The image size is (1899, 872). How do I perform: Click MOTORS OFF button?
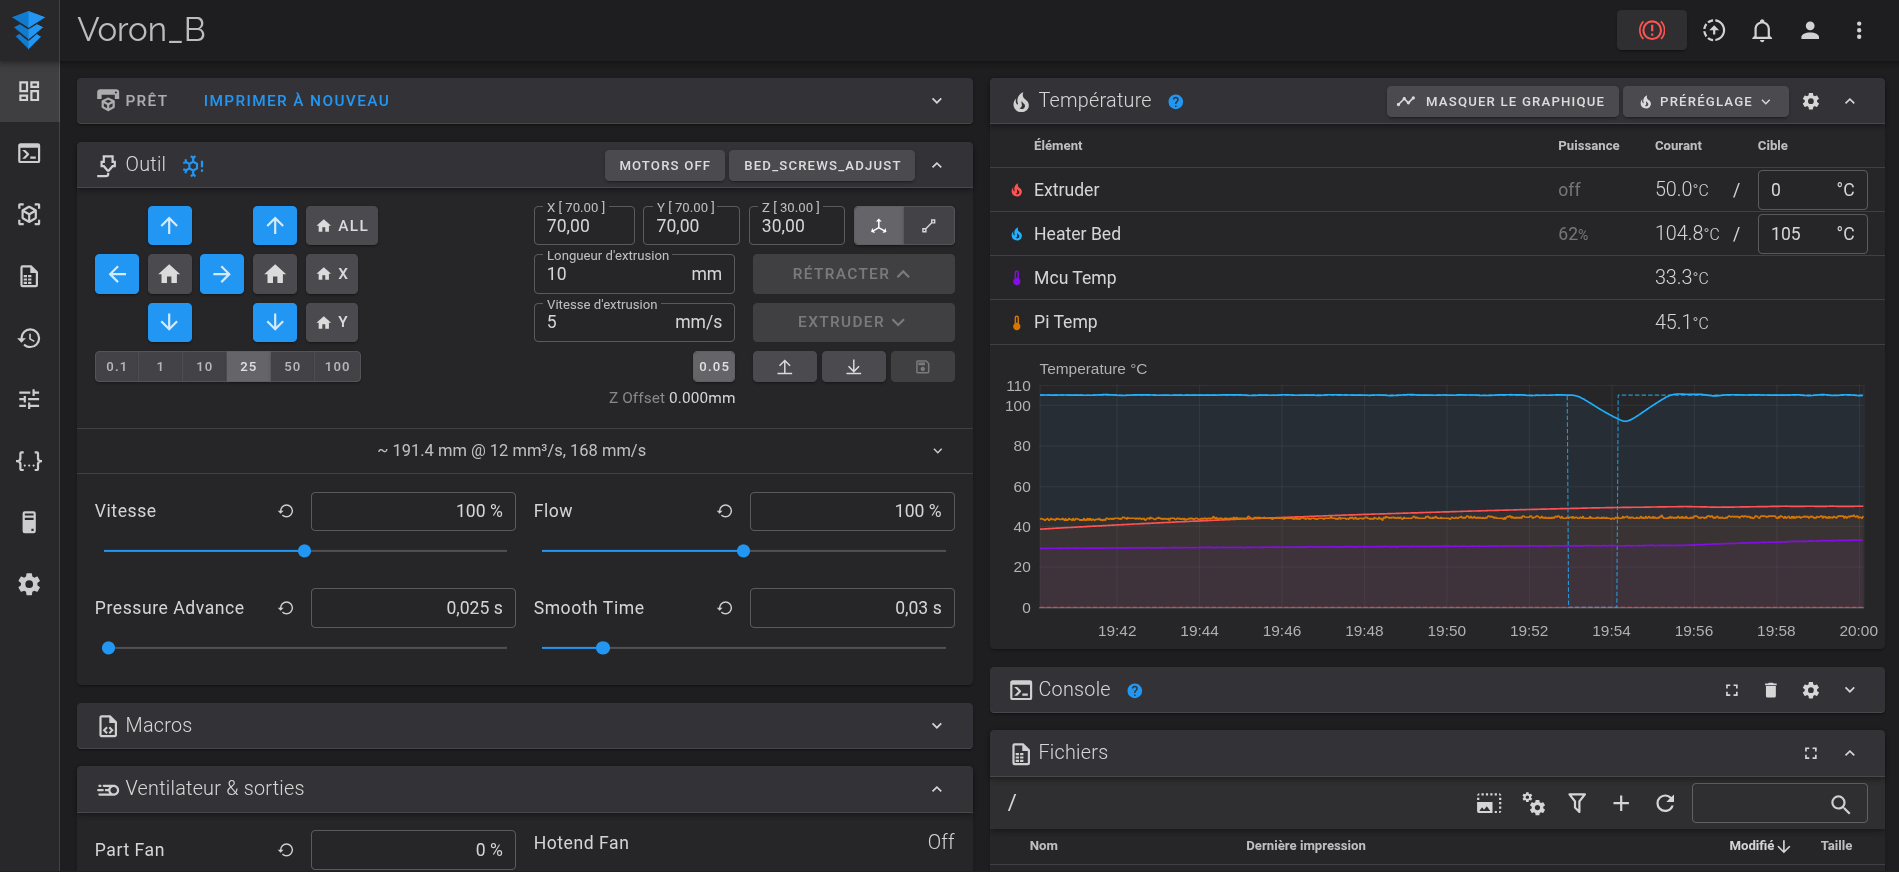664,165
